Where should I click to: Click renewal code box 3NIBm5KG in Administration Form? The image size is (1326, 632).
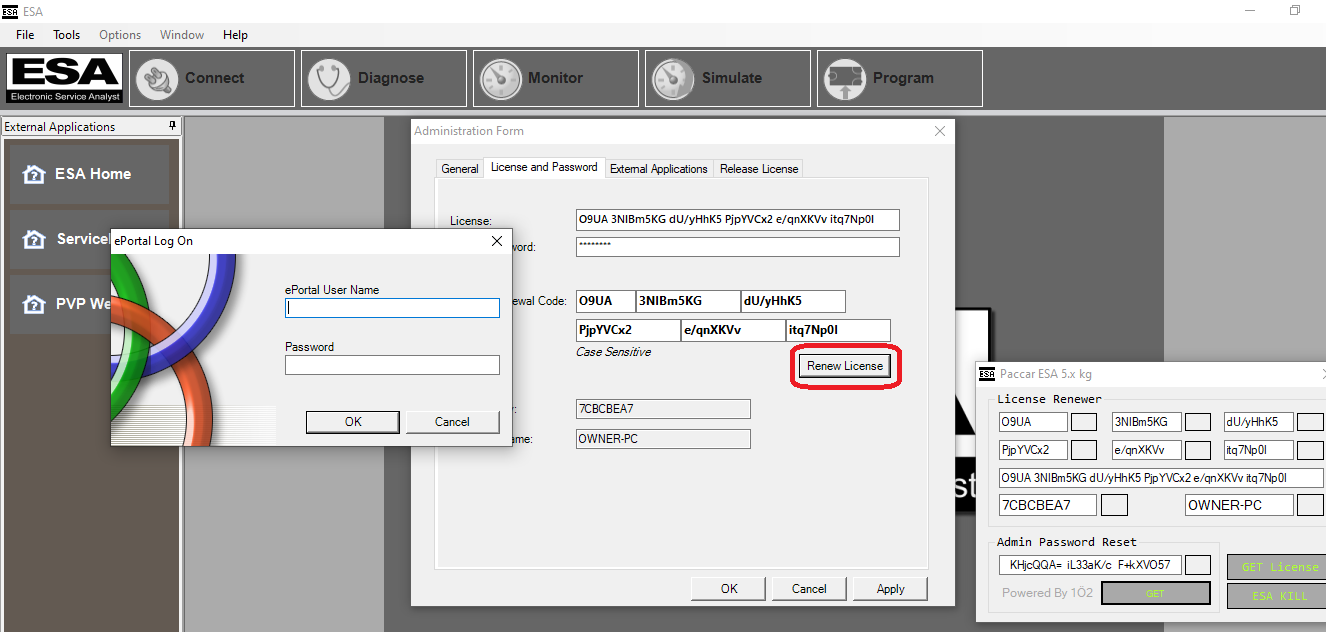coord(688,301)
